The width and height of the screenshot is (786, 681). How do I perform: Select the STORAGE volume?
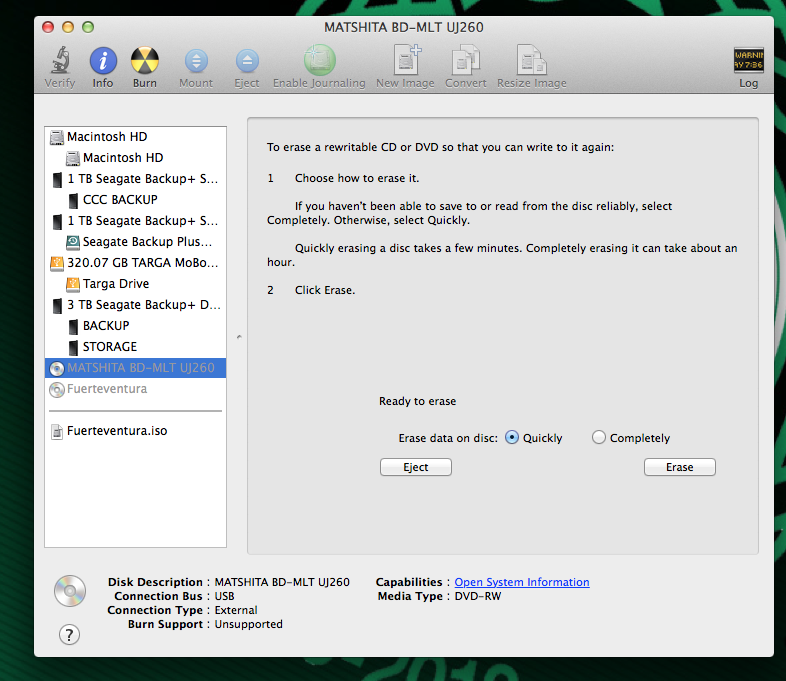[135, 347]
